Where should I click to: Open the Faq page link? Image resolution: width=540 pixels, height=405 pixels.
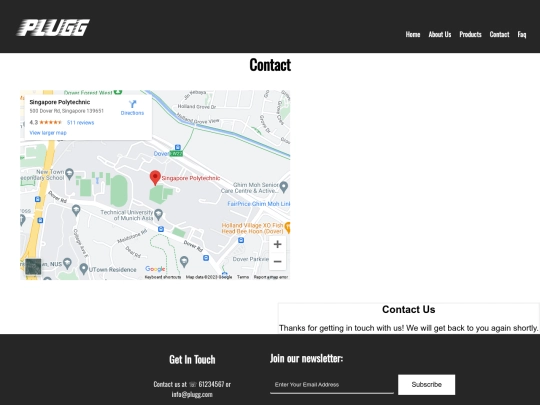(522, 34)
